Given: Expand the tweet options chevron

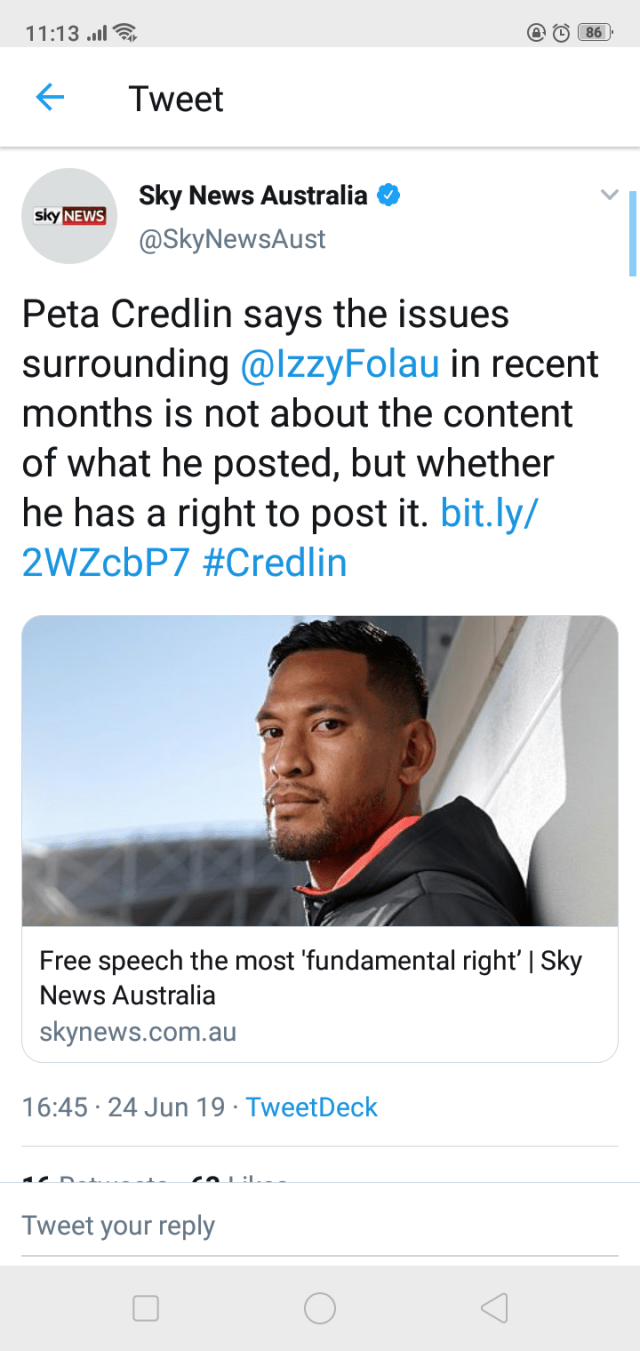Looking at the screenshot, I should pos(609,195).
